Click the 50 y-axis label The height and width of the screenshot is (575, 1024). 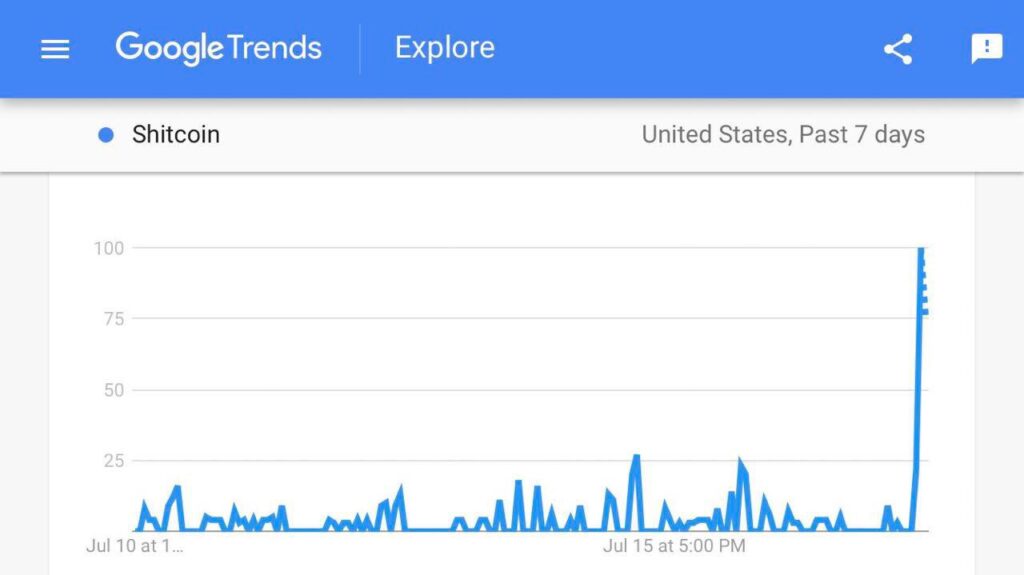click(113, 390)
